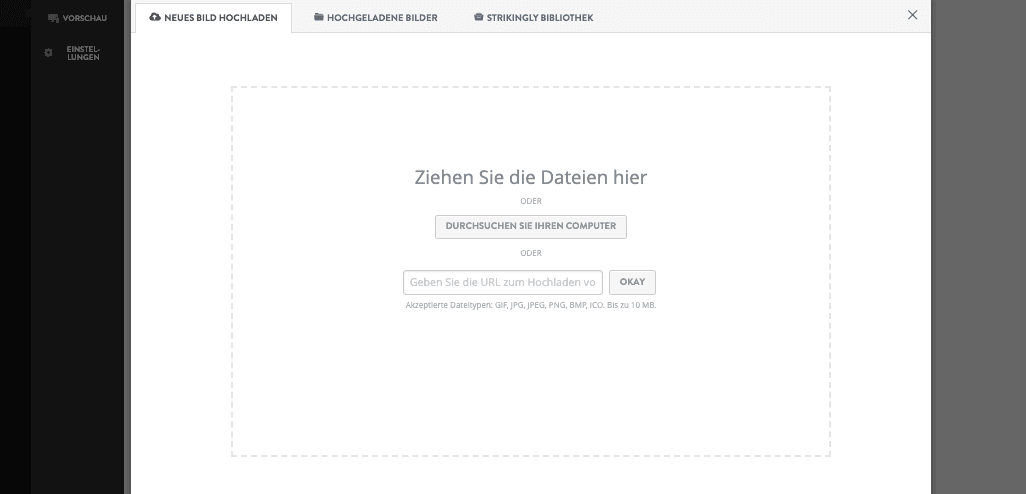Image resolution: width=1026 pixels, height=494 pixels.
Task: Click the 'Akzeptierte Dateitypen' hint text
Action: coord(531,305)
